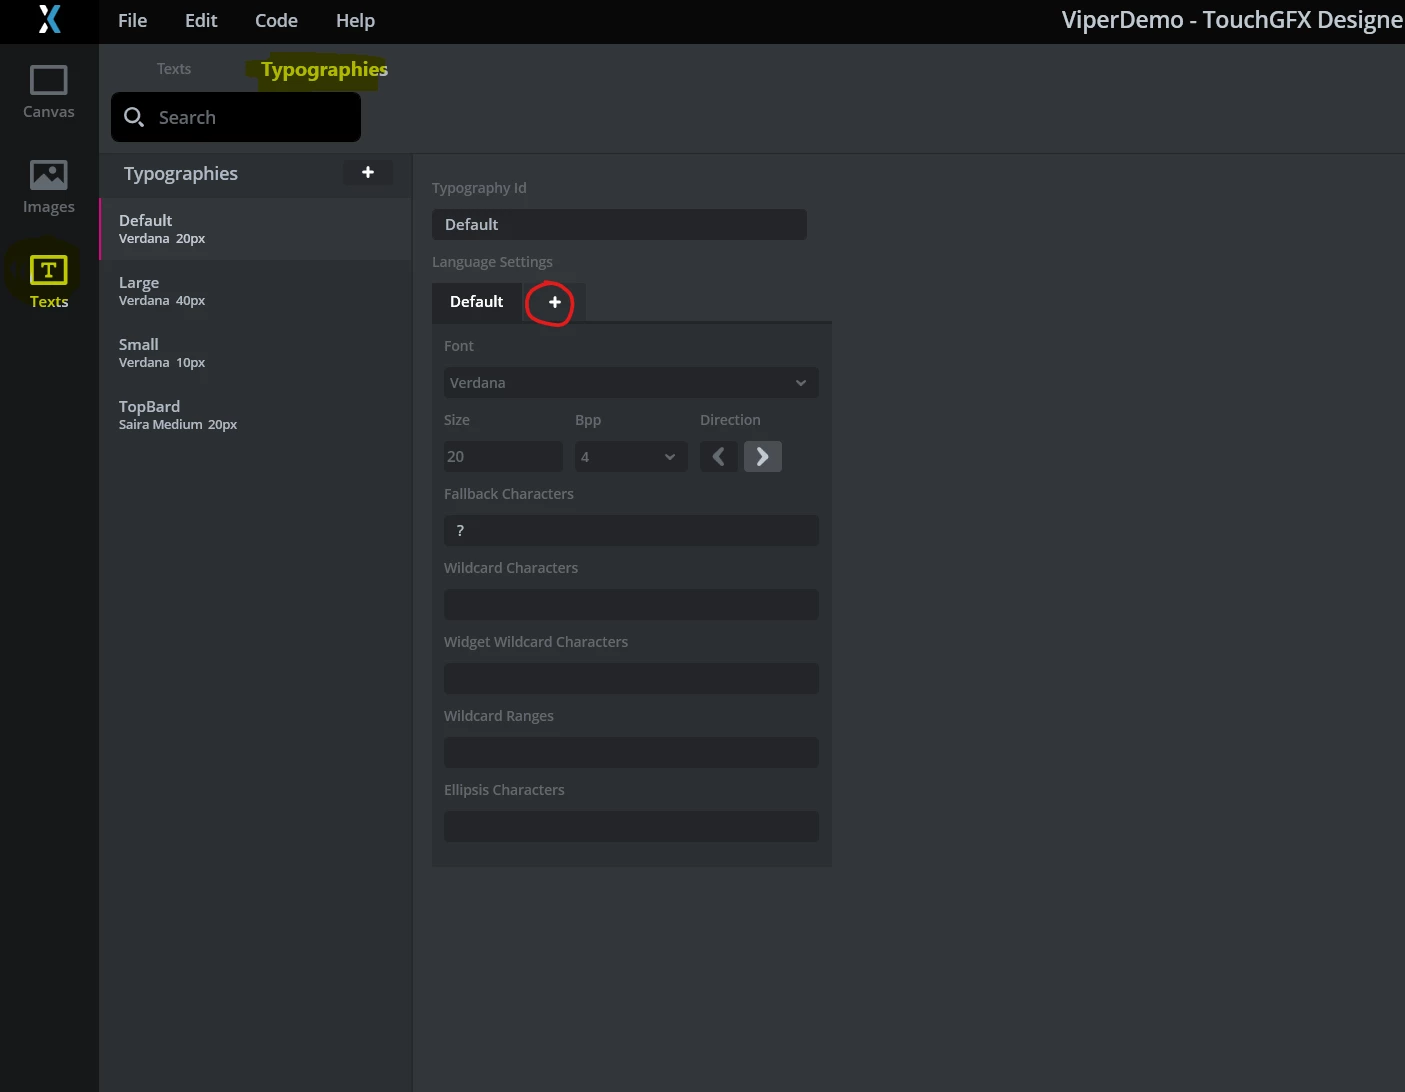
Task: Open the Font dropdown showing Verdana
Action: click(x=631, y=383)
